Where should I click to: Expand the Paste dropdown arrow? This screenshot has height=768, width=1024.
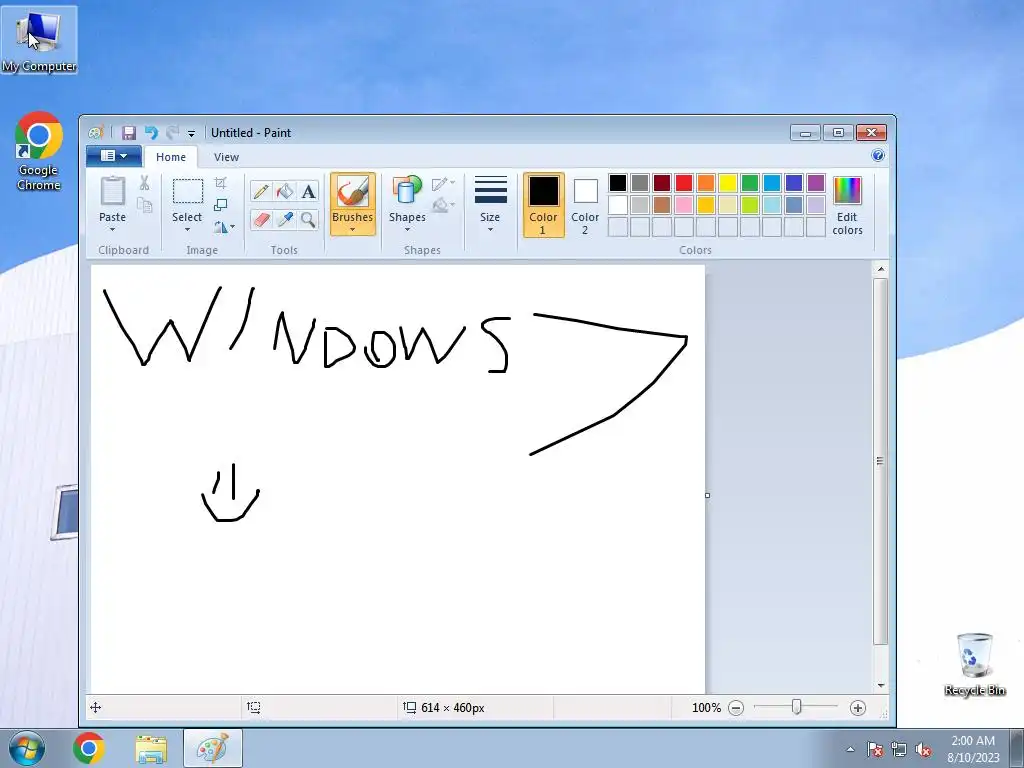[x=112, y=230]
